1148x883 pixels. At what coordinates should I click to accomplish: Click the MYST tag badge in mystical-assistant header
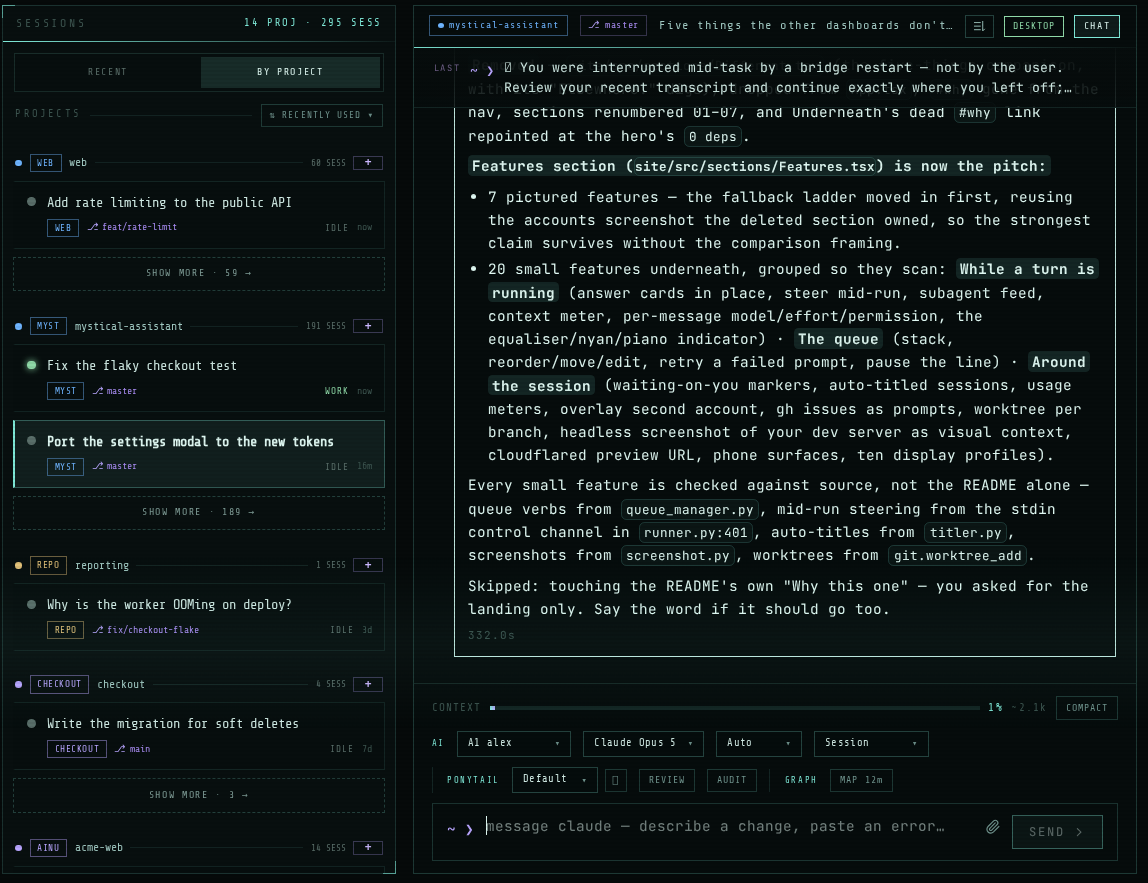(x=48, y=326)
